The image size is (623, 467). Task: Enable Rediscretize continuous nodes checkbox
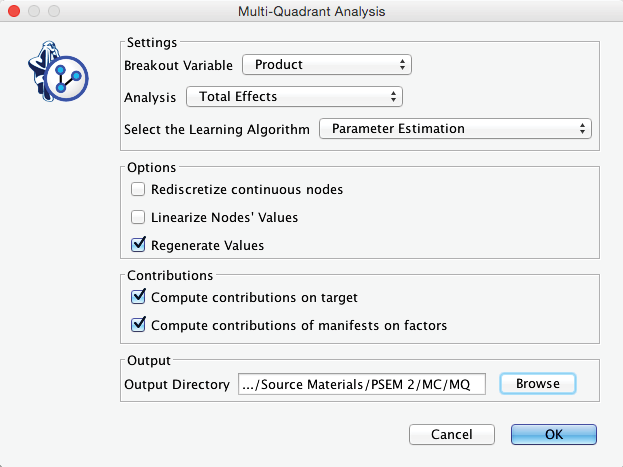pos(138,189)
